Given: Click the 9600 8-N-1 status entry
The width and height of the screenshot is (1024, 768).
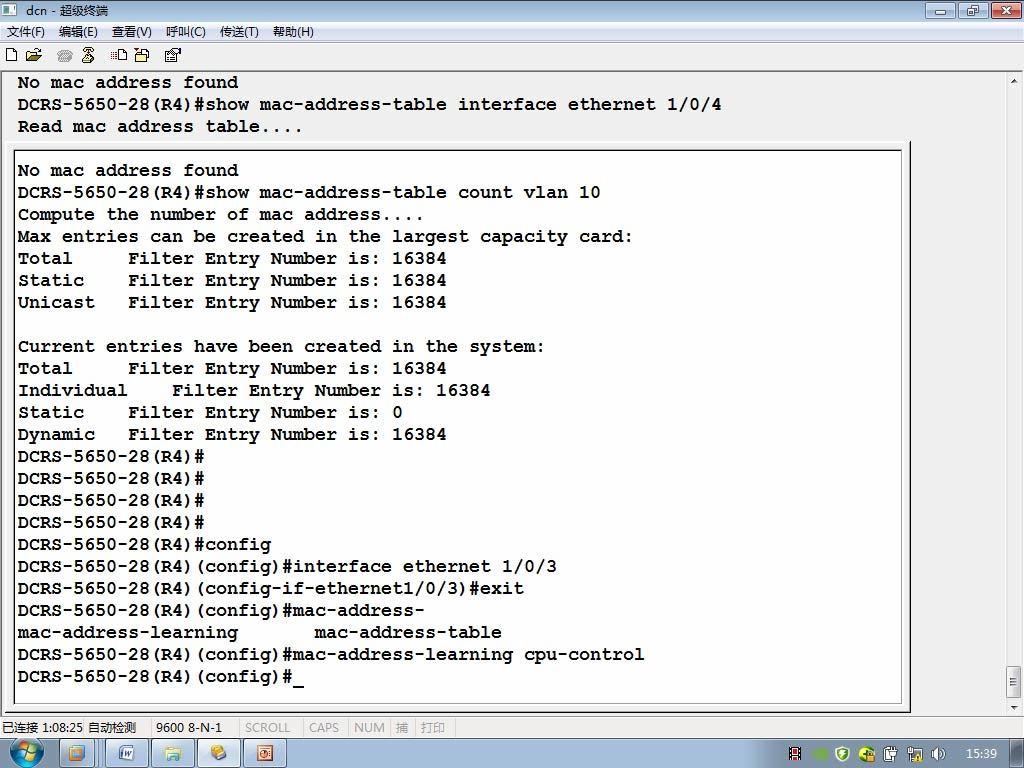Looking at the screenshot, I should [189, 727].
